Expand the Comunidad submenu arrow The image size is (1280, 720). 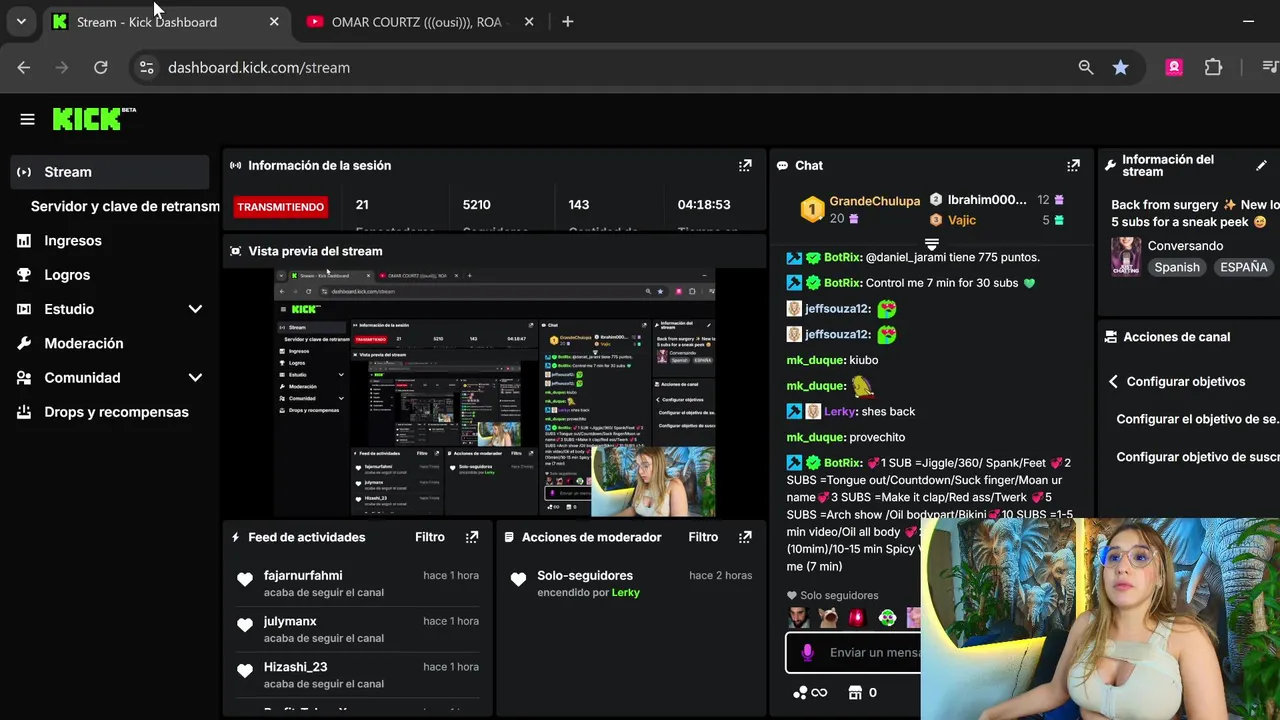195,378
